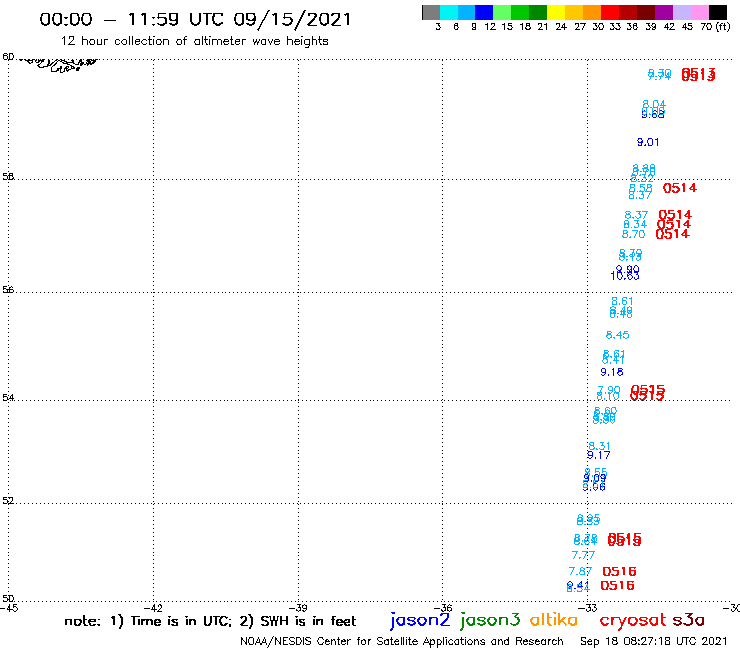740x650 pixels.
Task: Click the gray swatch in the color scale
Action: click(x=431, y=12)
